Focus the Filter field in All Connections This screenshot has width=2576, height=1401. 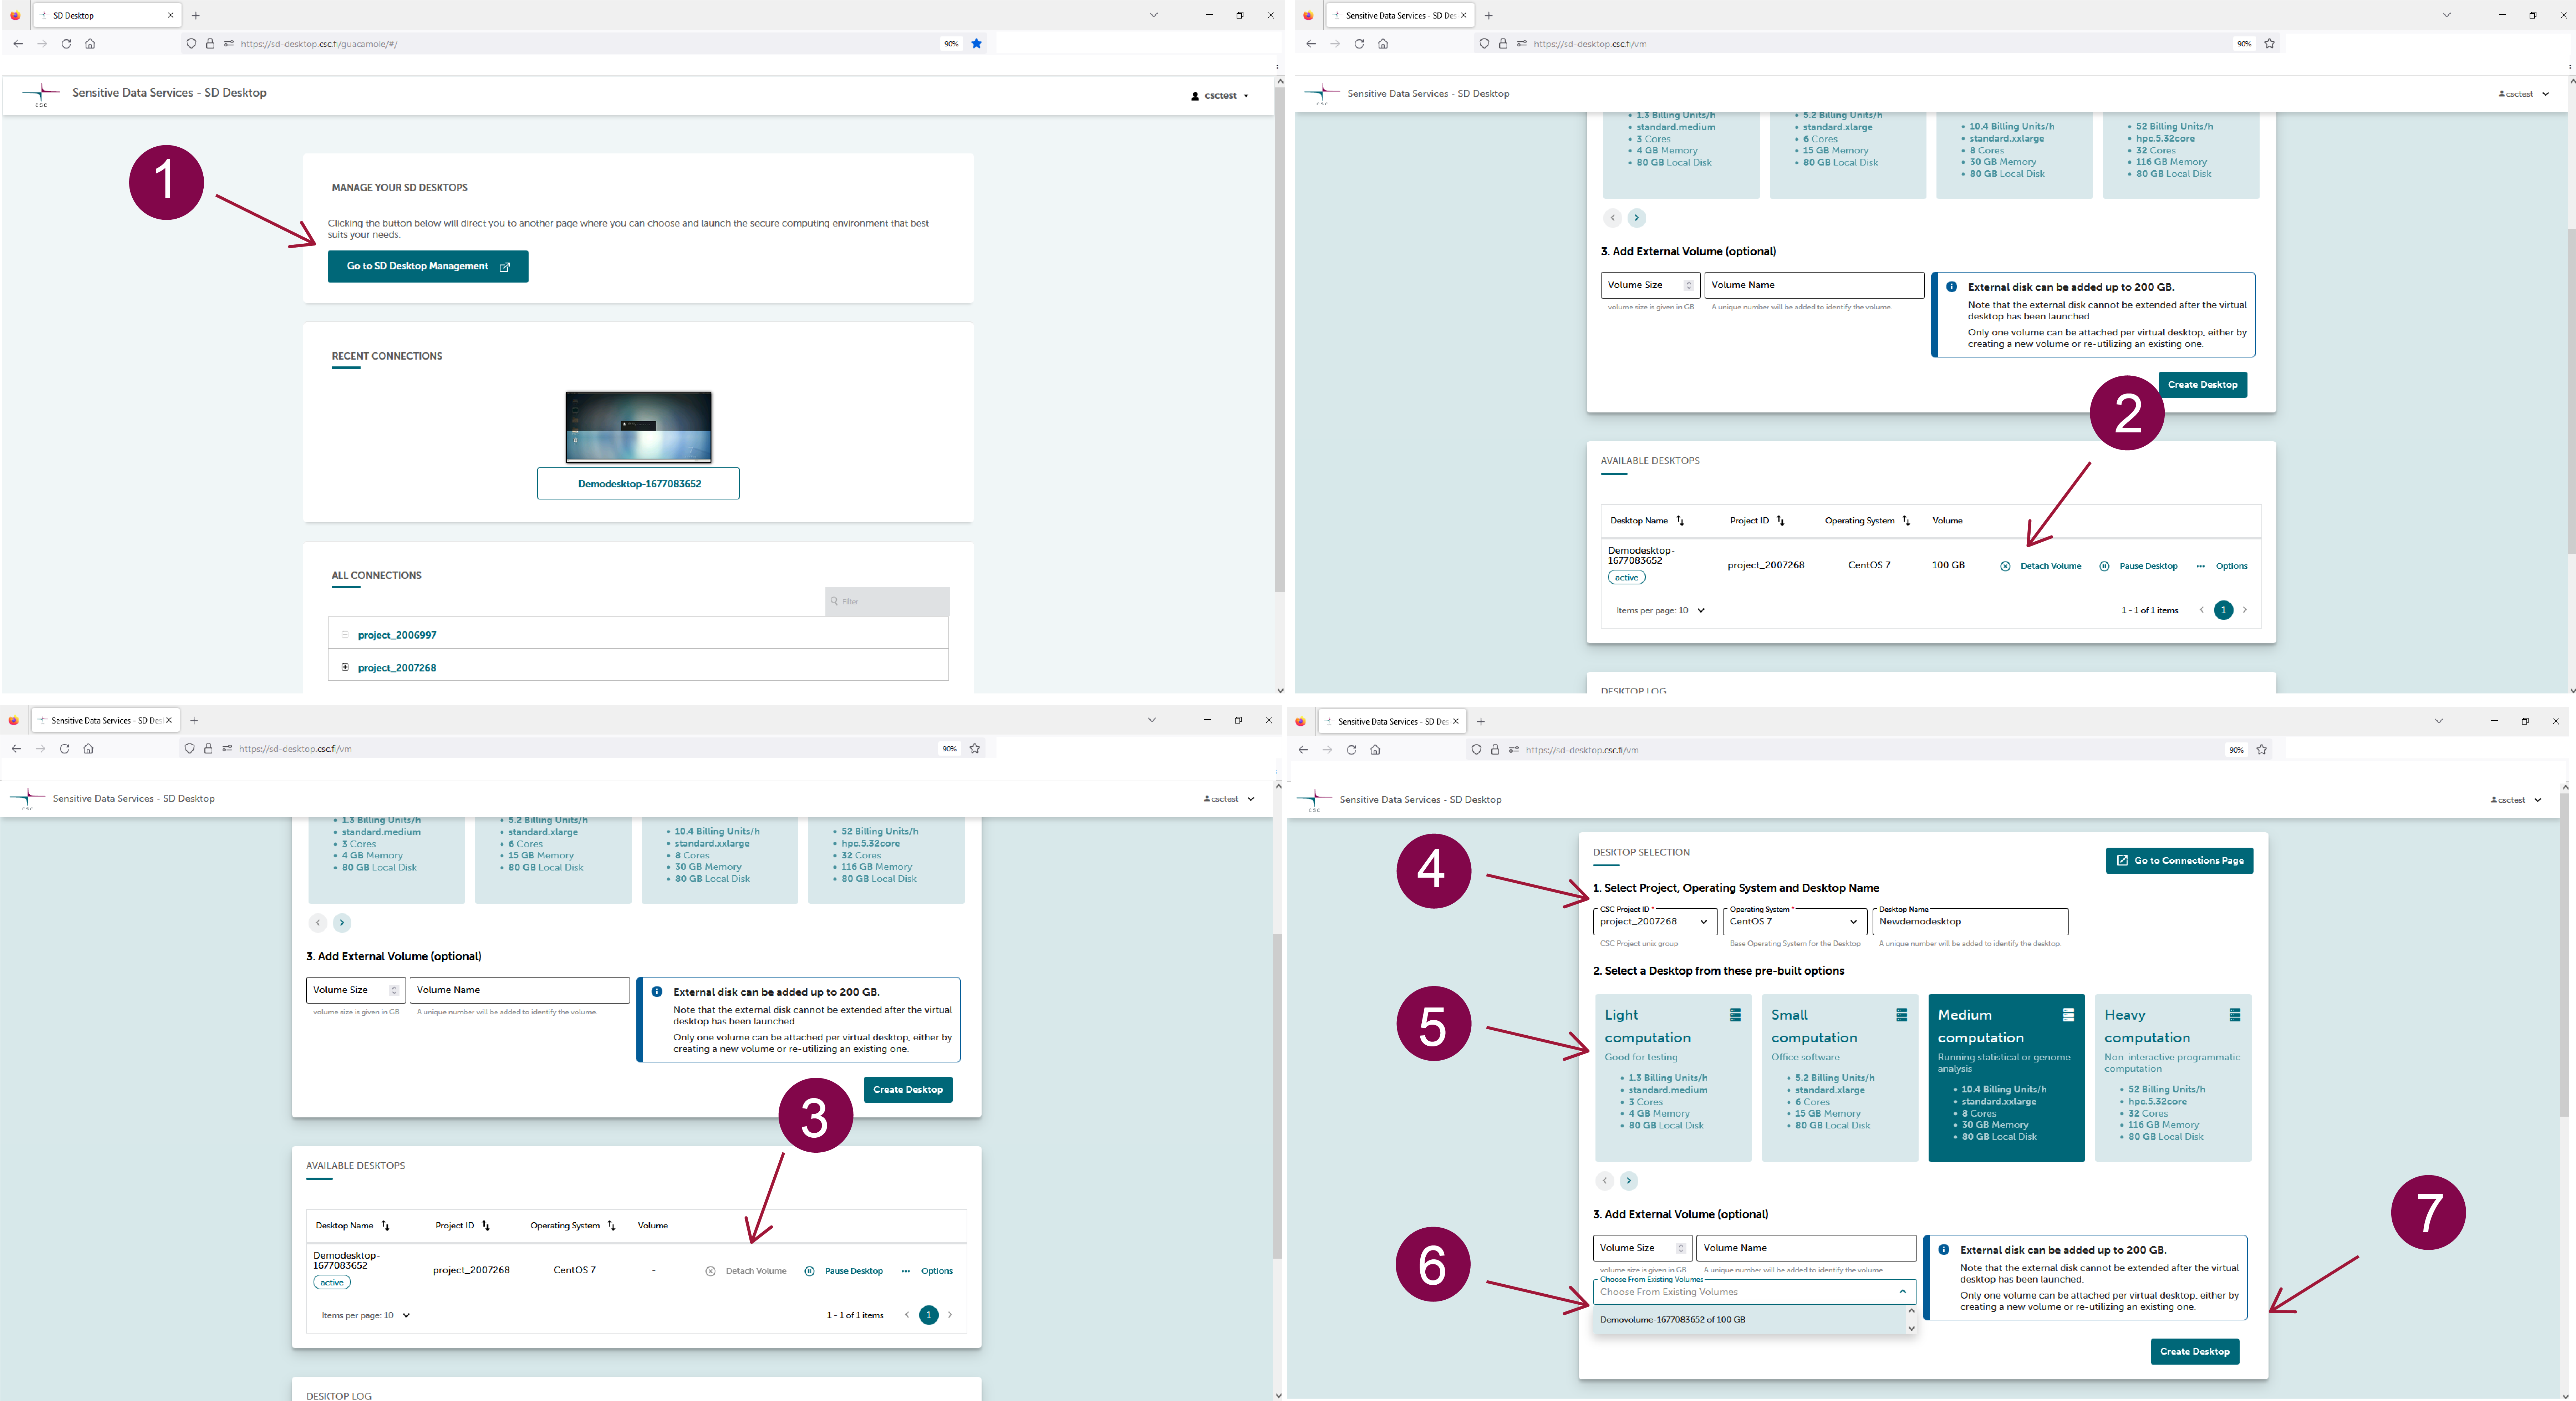coord(887,601)
